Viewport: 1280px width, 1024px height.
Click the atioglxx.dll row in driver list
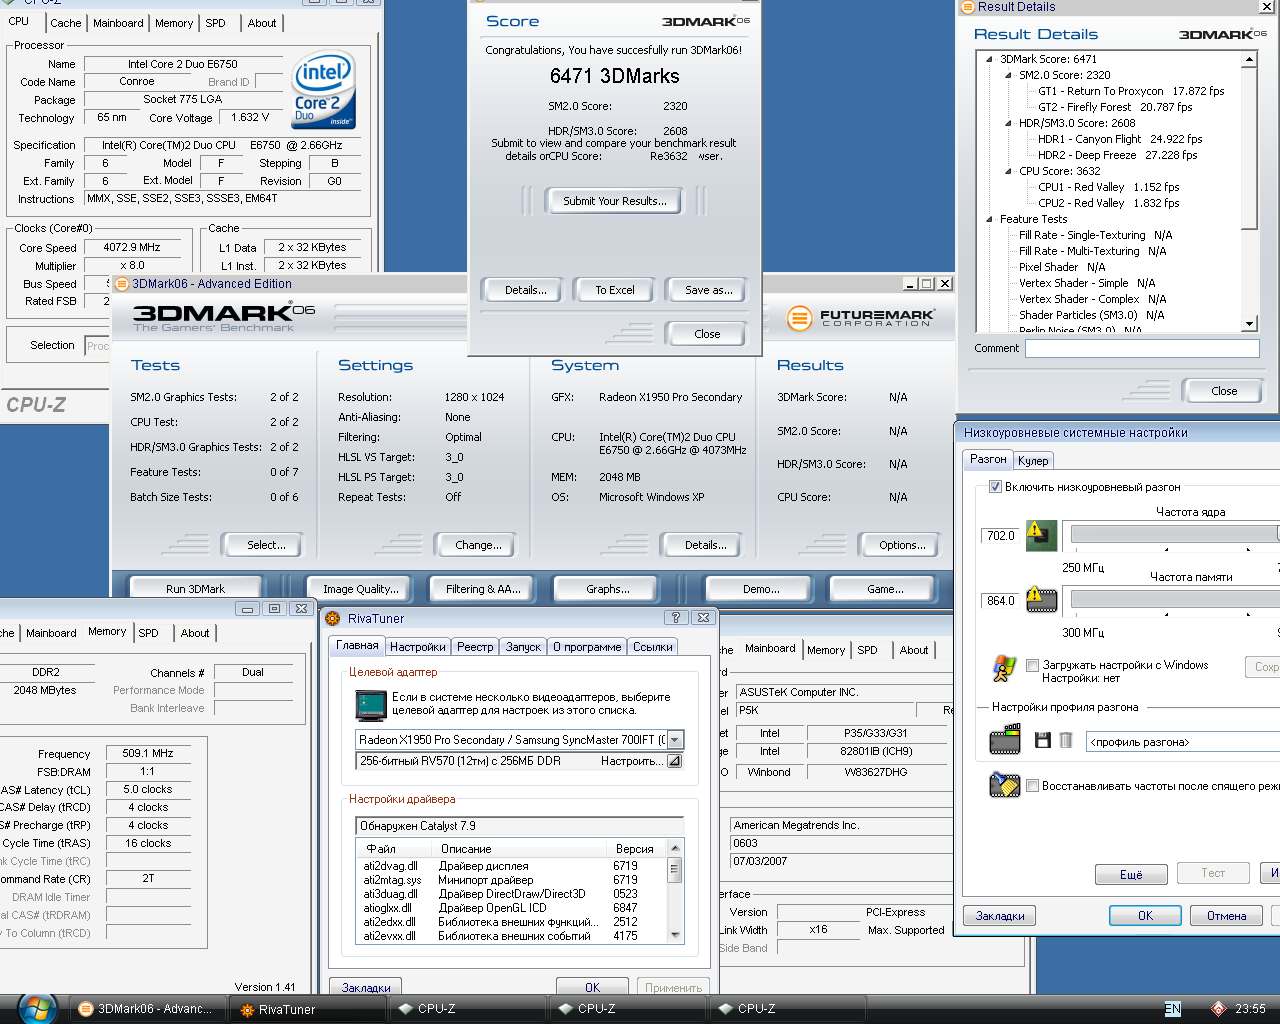click(511, 908)
